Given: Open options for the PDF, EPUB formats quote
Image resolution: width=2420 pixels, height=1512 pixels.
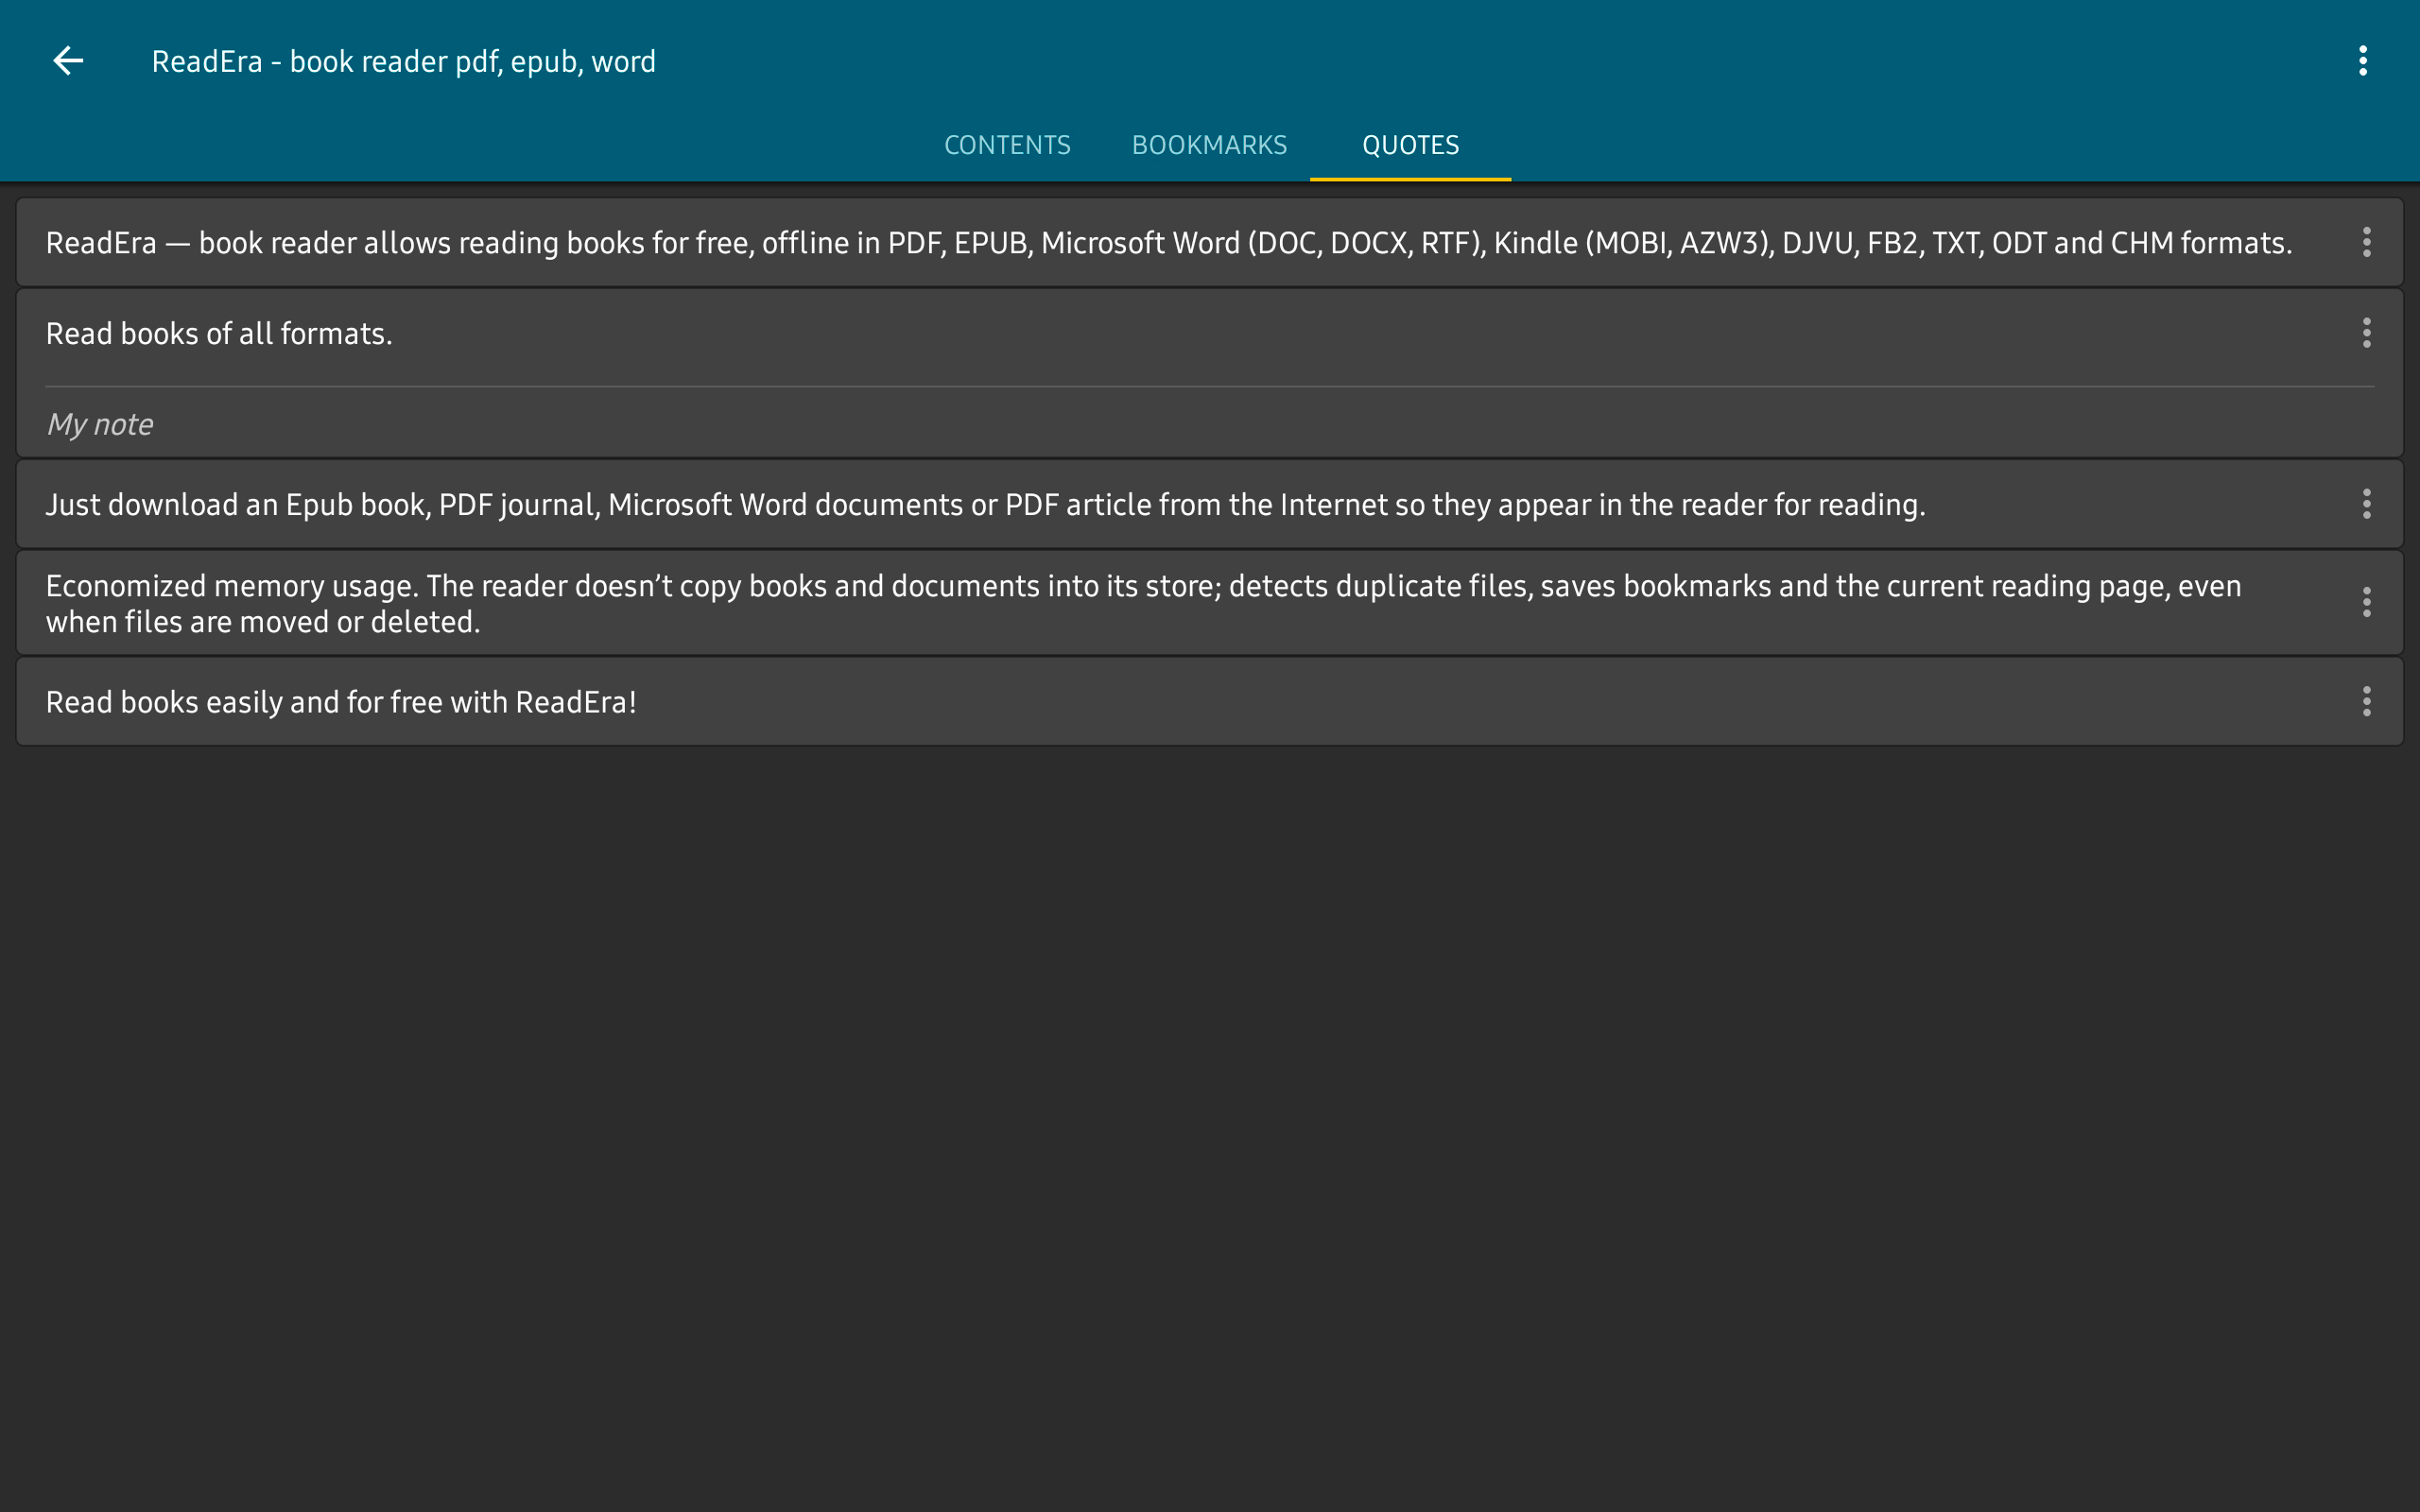Looking at the screenshot, I should [x=2366, y=242].
